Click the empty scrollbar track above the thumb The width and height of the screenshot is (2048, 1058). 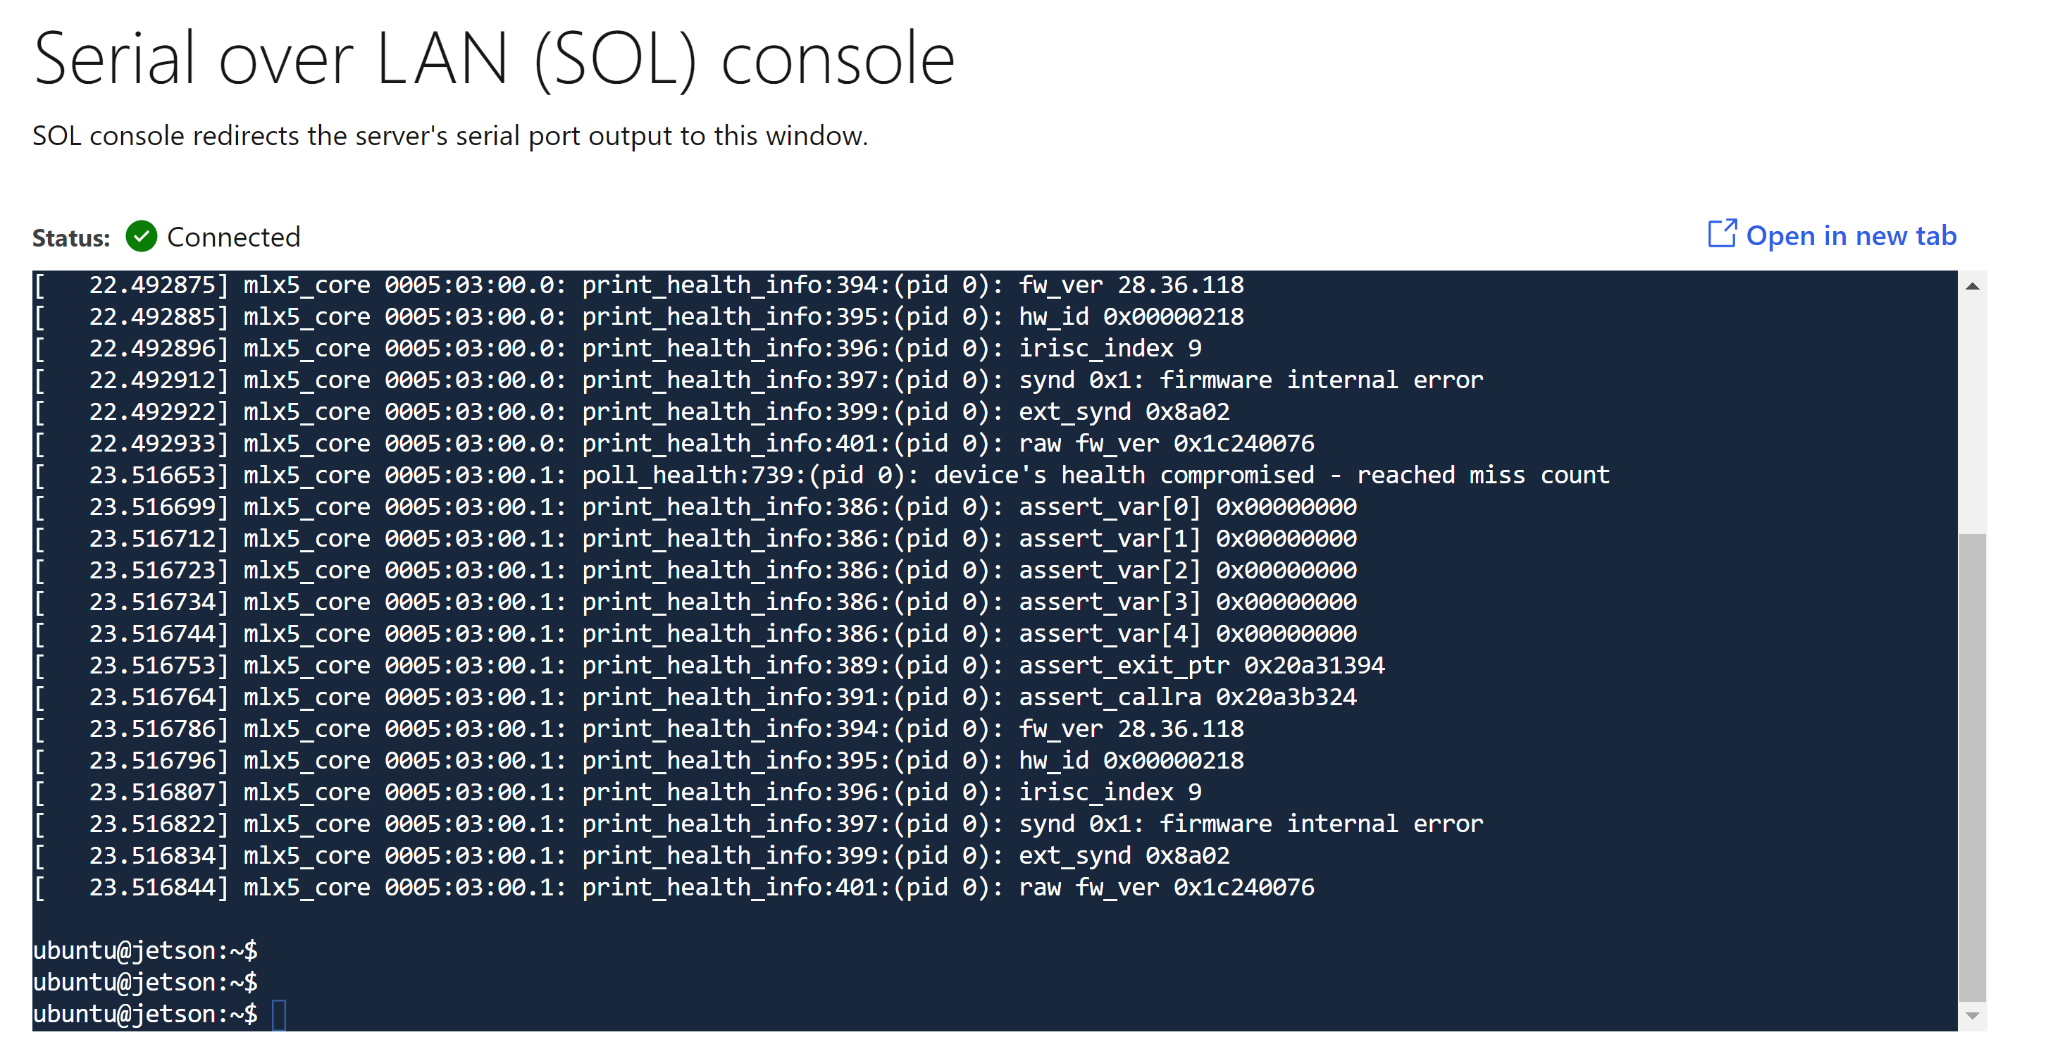tap(1972, 410)
